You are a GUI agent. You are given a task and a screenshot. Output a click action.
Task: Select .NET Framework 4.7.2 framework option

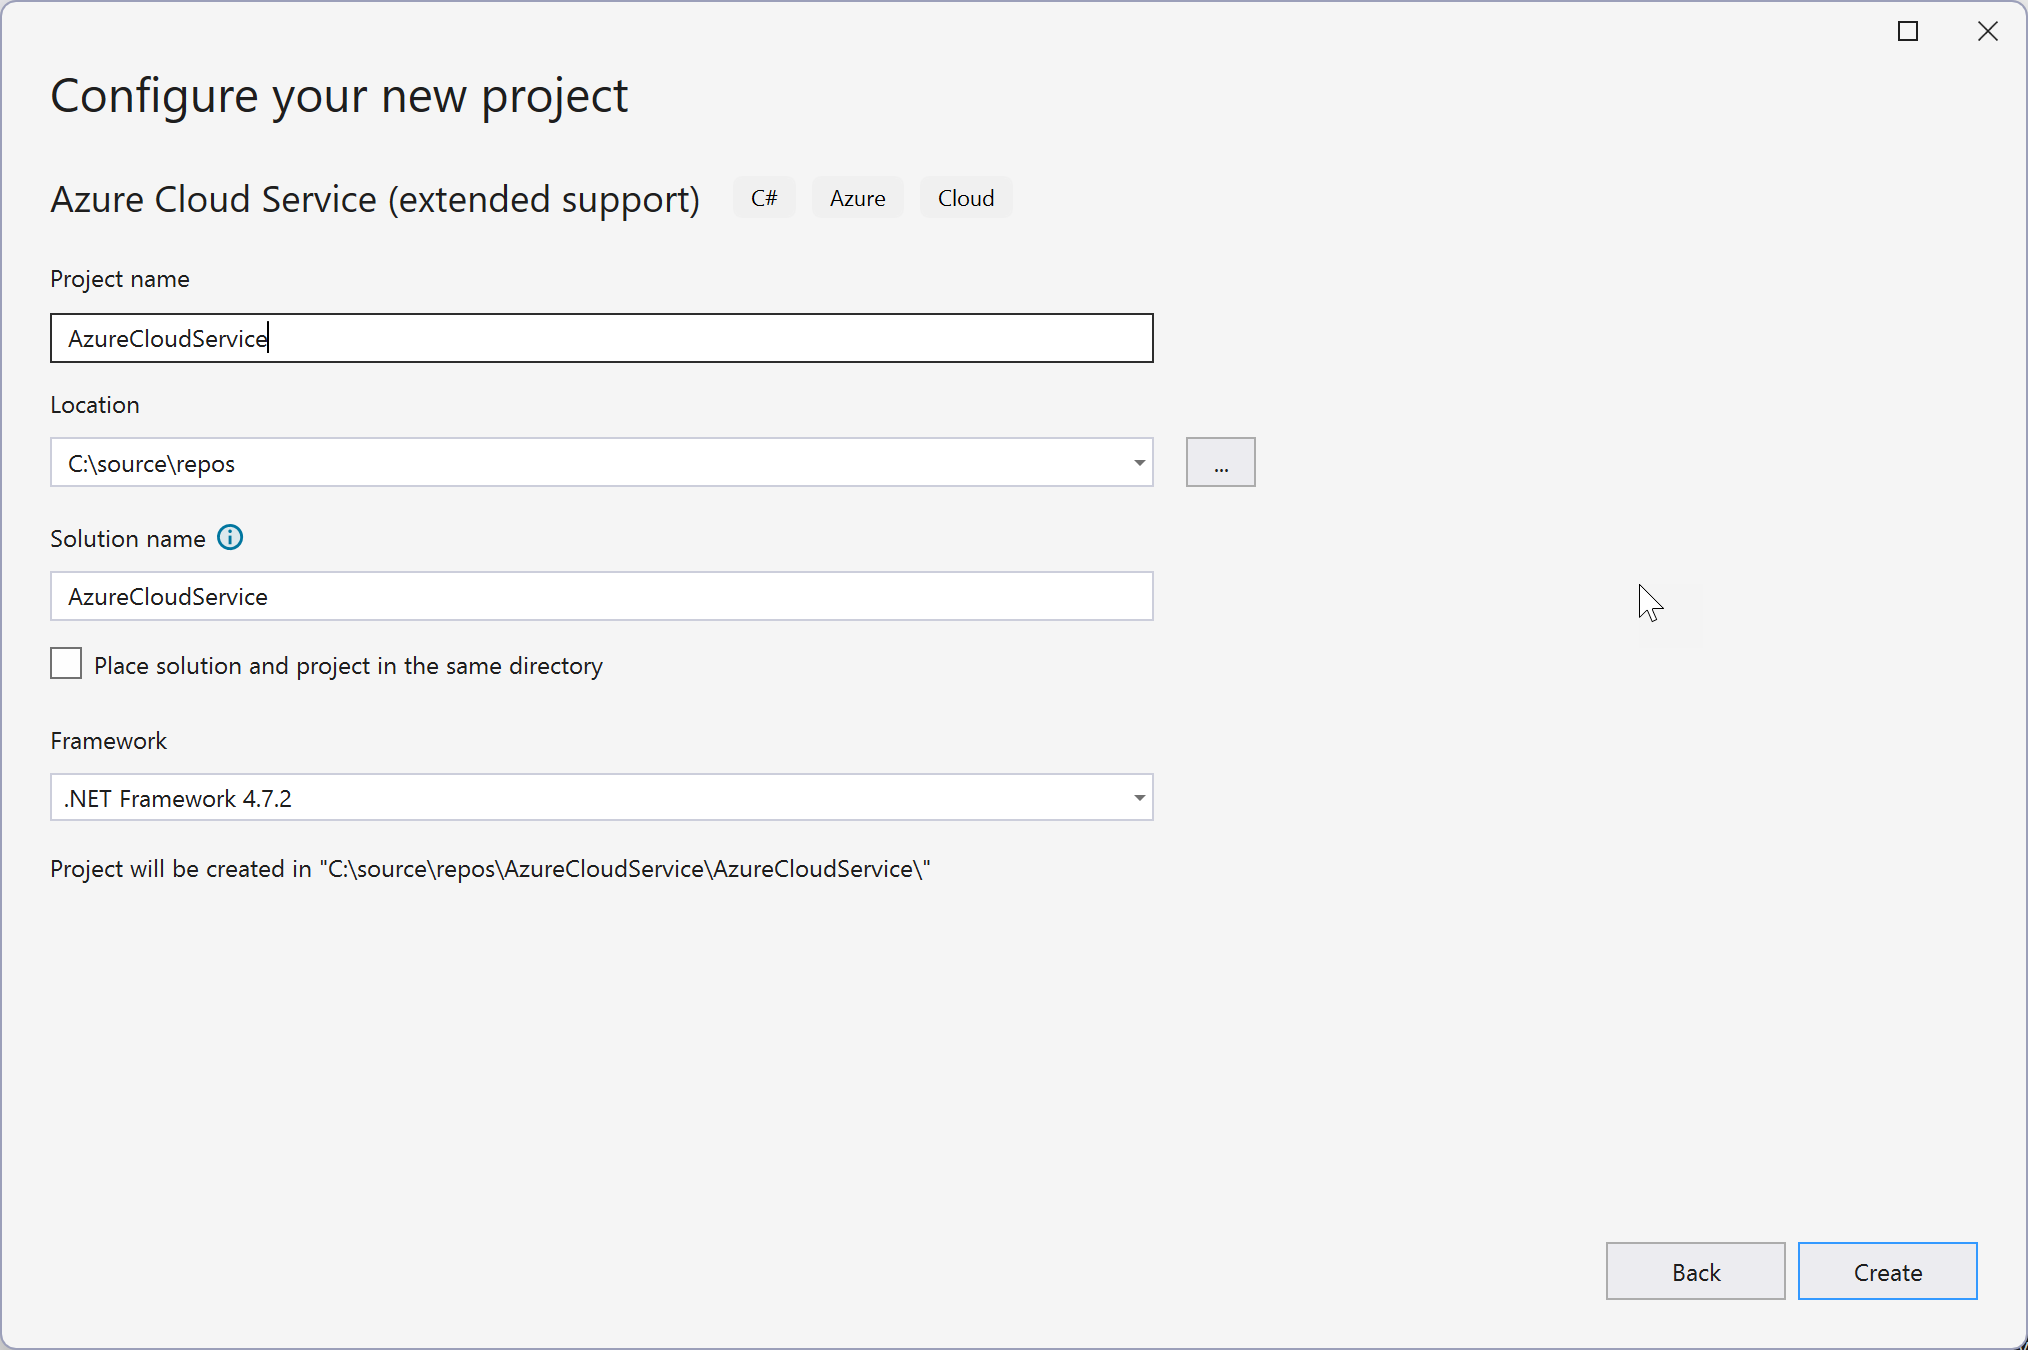coord(600,796)
